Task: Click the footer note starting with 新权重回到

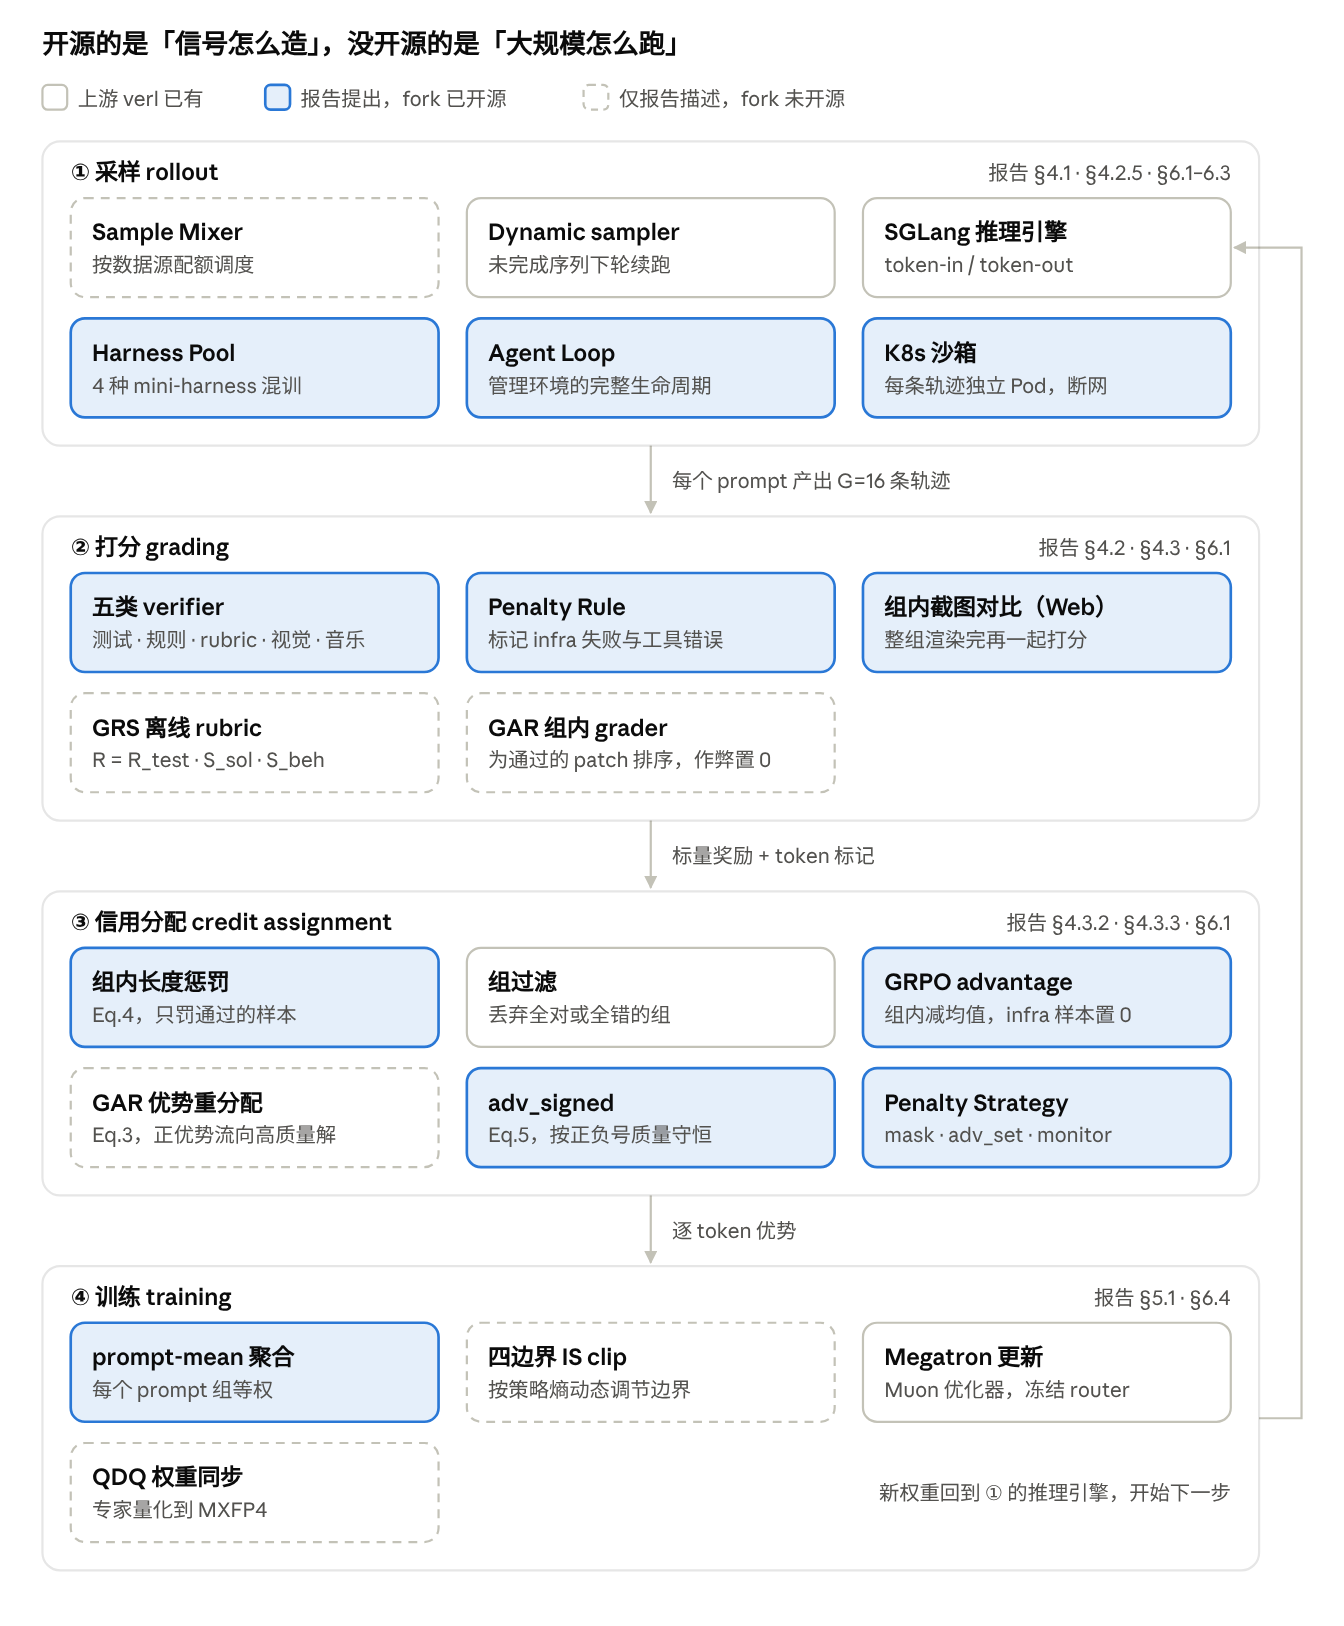Action: point(1054,1493)
